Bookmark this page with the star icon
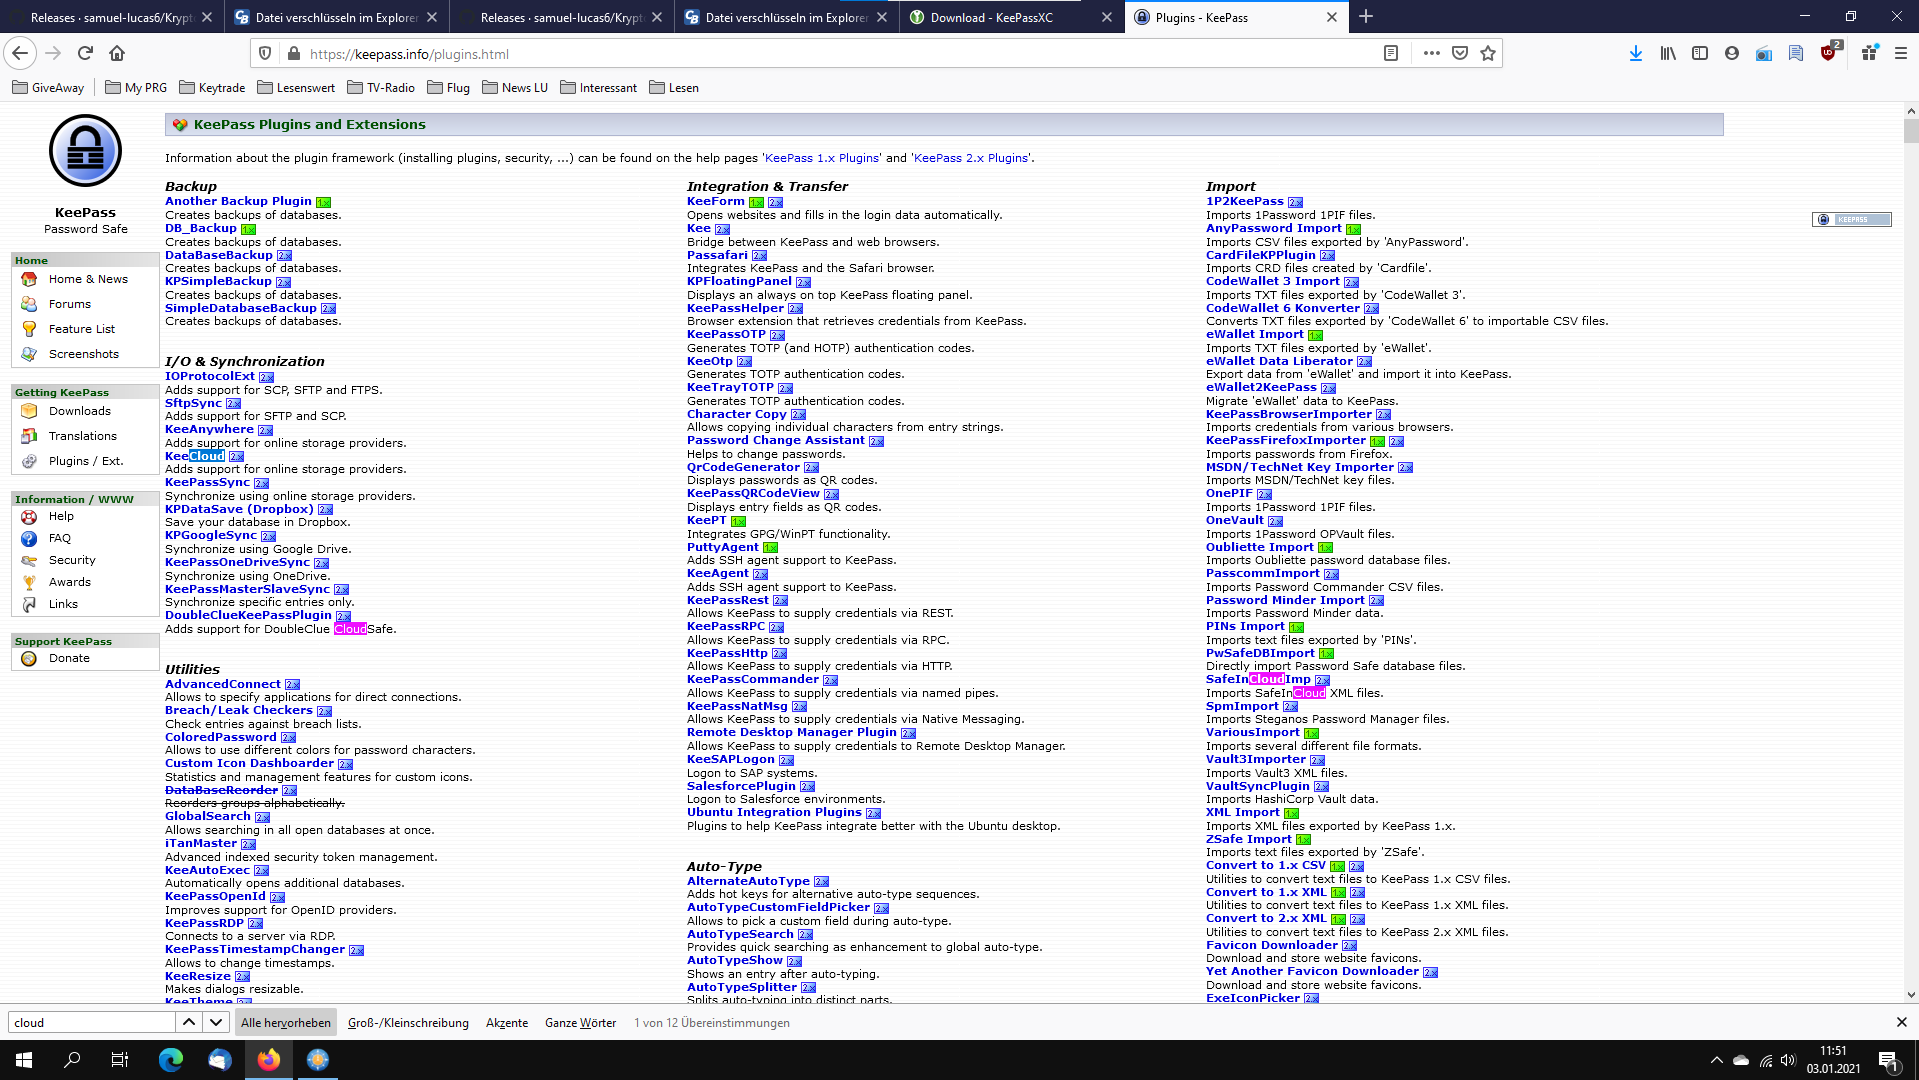Viewport: 1919px width, 1080px height. tap(1488, 53)
